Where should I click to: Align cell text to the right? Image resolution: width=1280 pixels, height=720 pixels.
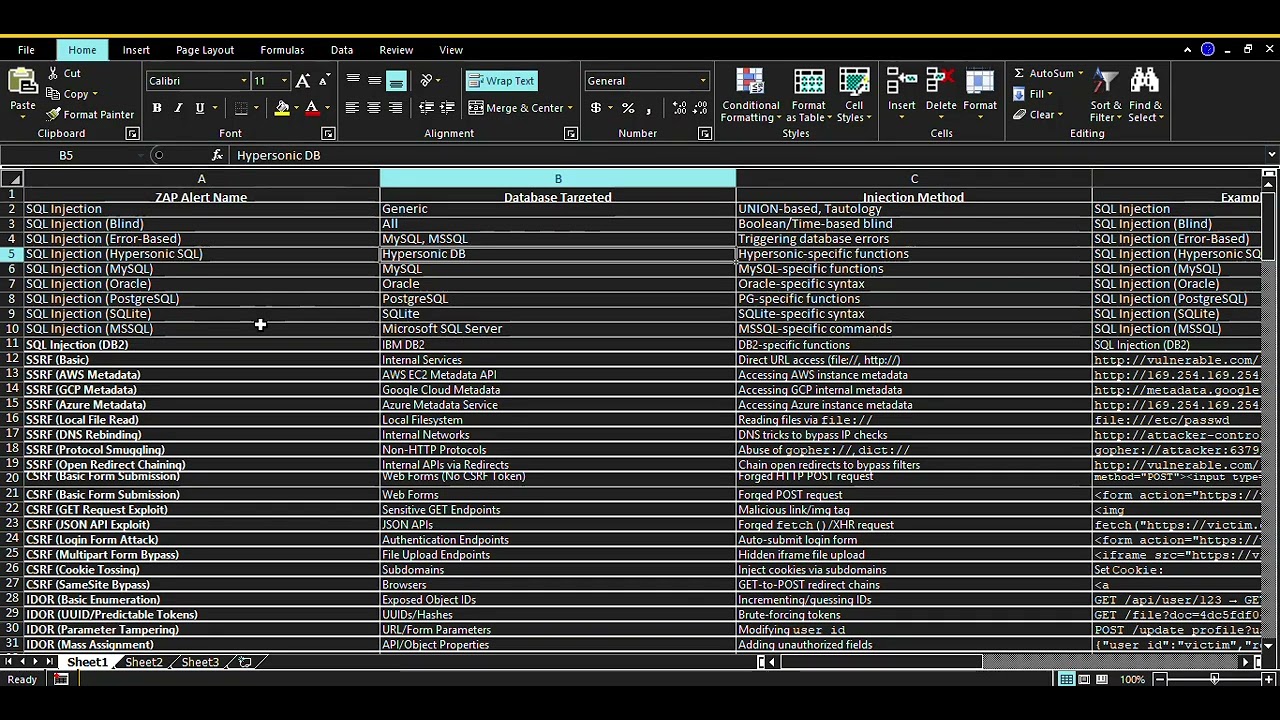coord(395,108)
